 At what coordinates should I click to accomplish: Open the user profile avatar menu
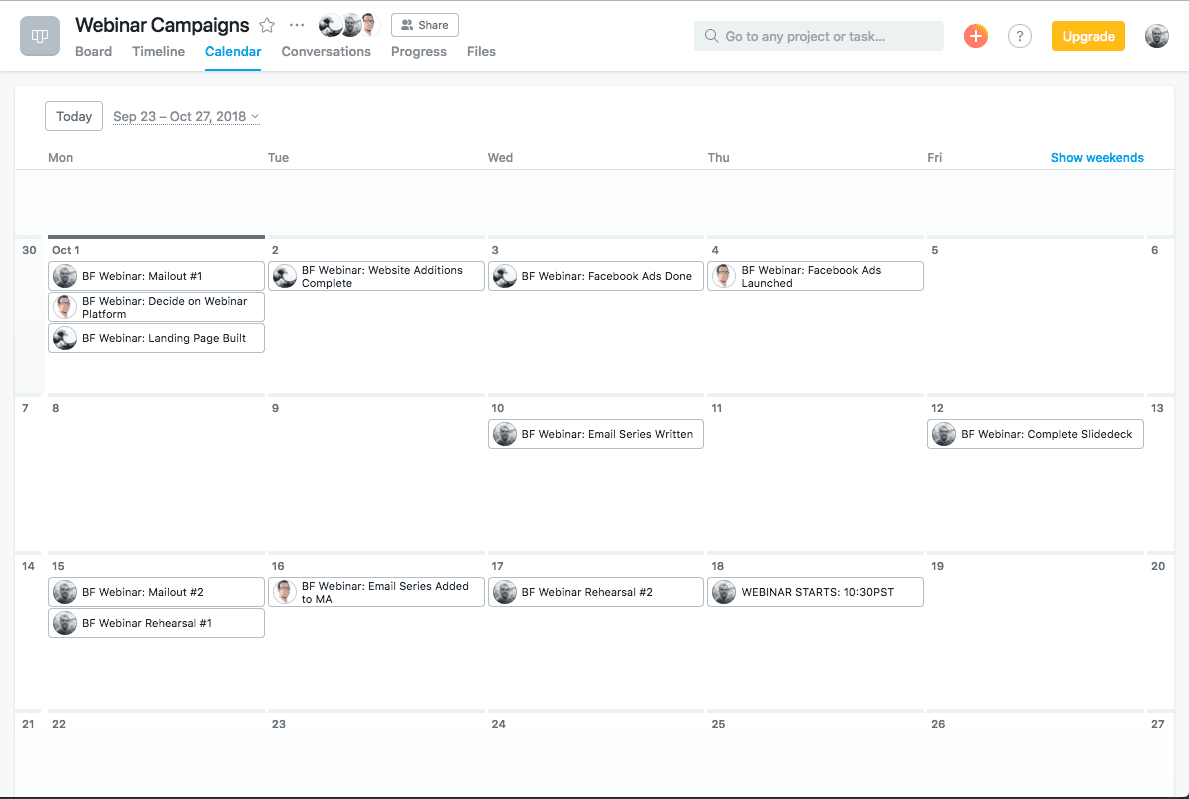pos(1156,36)
